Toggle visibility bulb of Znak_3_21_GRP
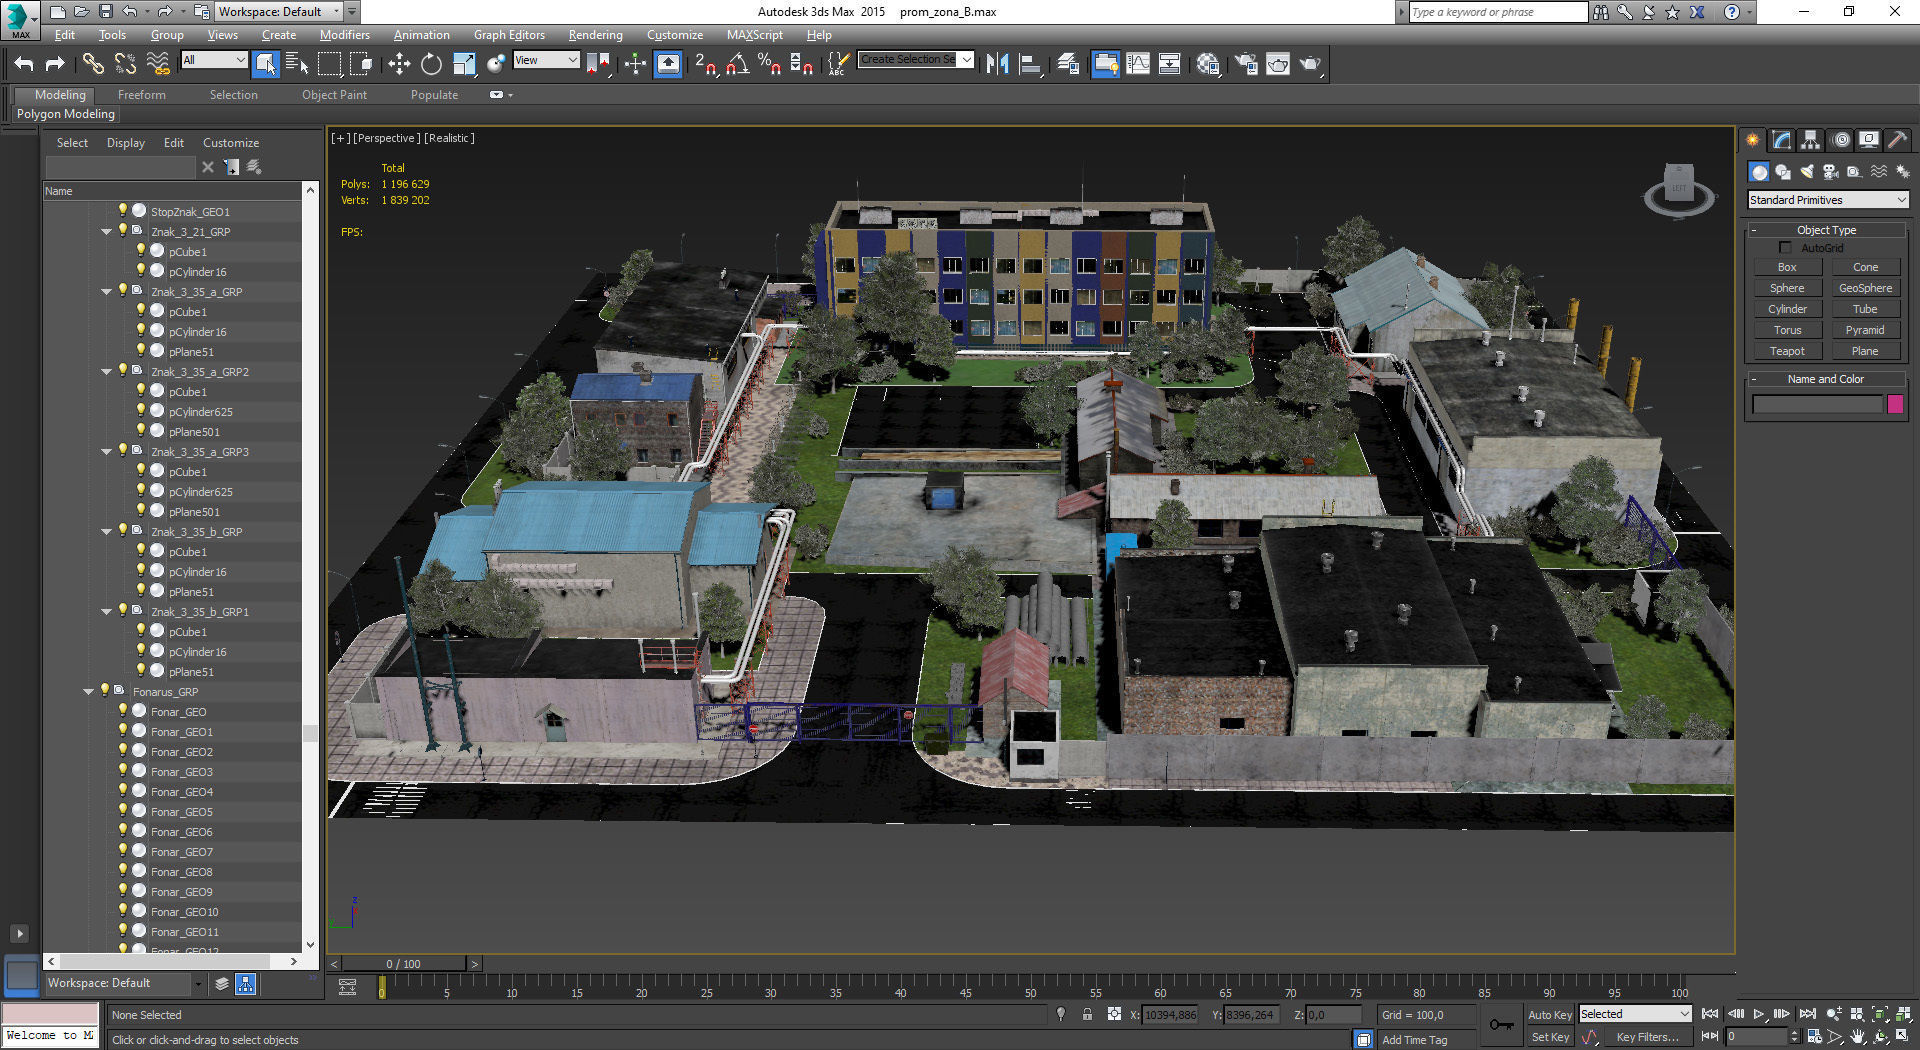The image size is (1920, 1050). coord(123,231)
